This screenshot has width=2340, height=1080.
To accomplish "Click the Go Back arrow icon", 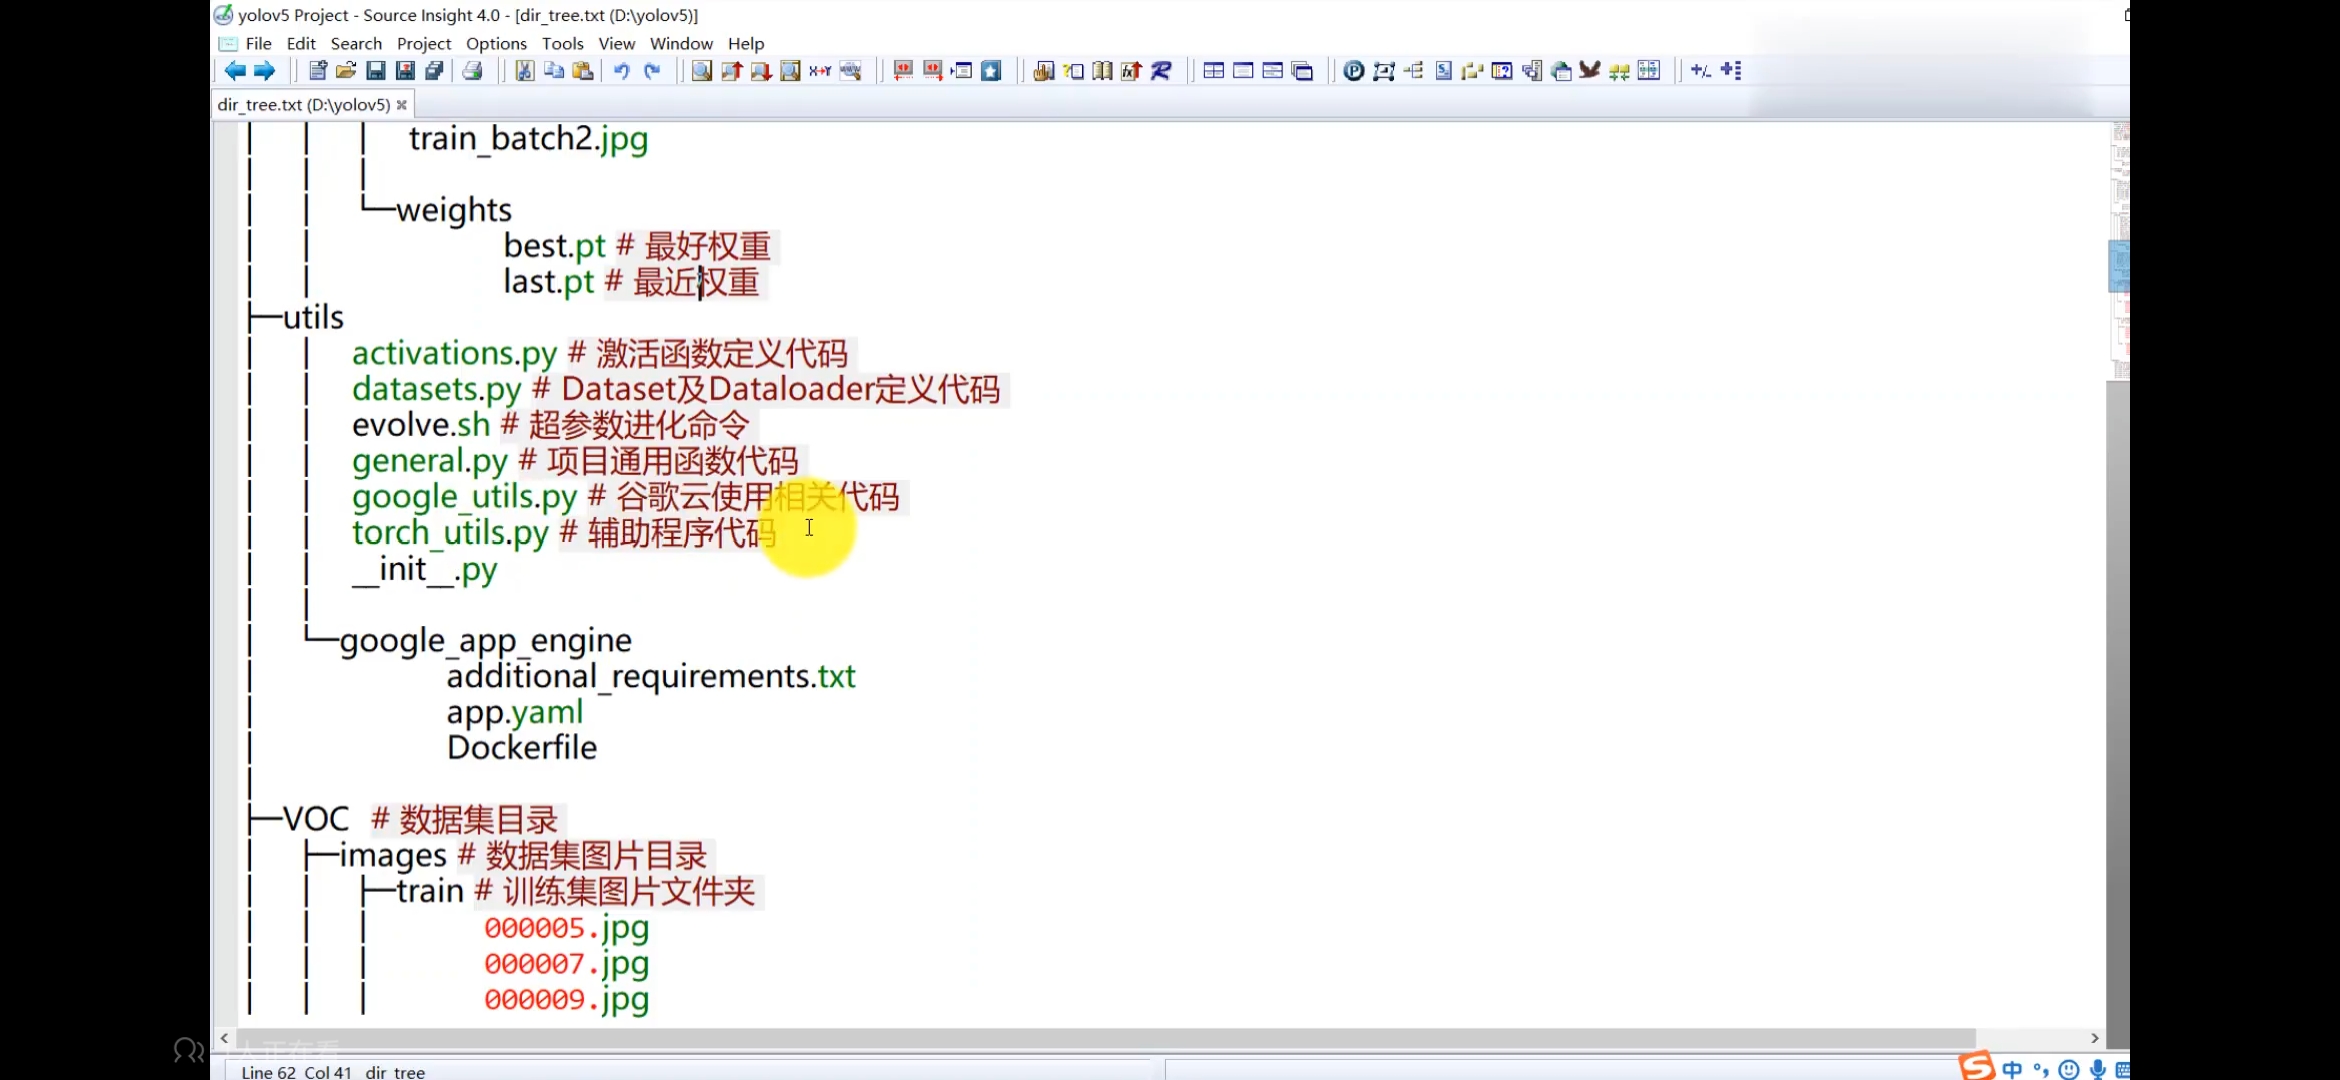I will tap(235, 70).
